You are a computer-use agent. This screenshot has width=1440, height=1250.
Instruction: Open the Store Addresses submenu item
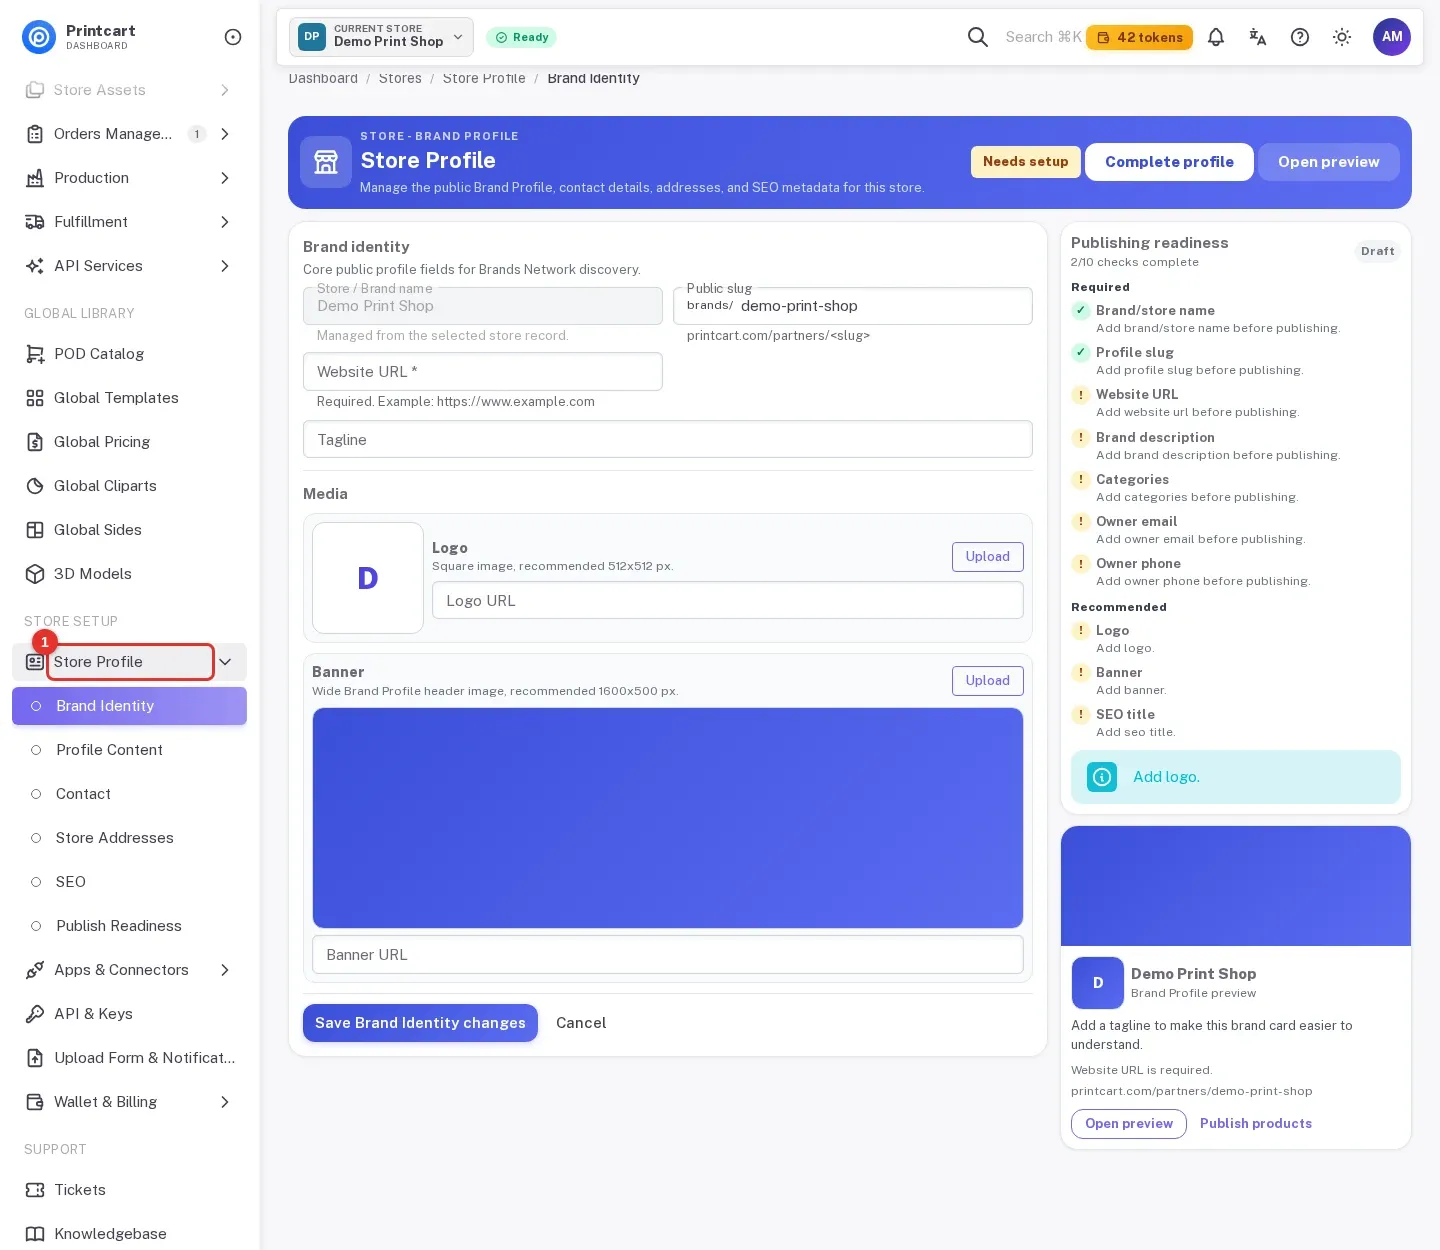pos(130,838)
